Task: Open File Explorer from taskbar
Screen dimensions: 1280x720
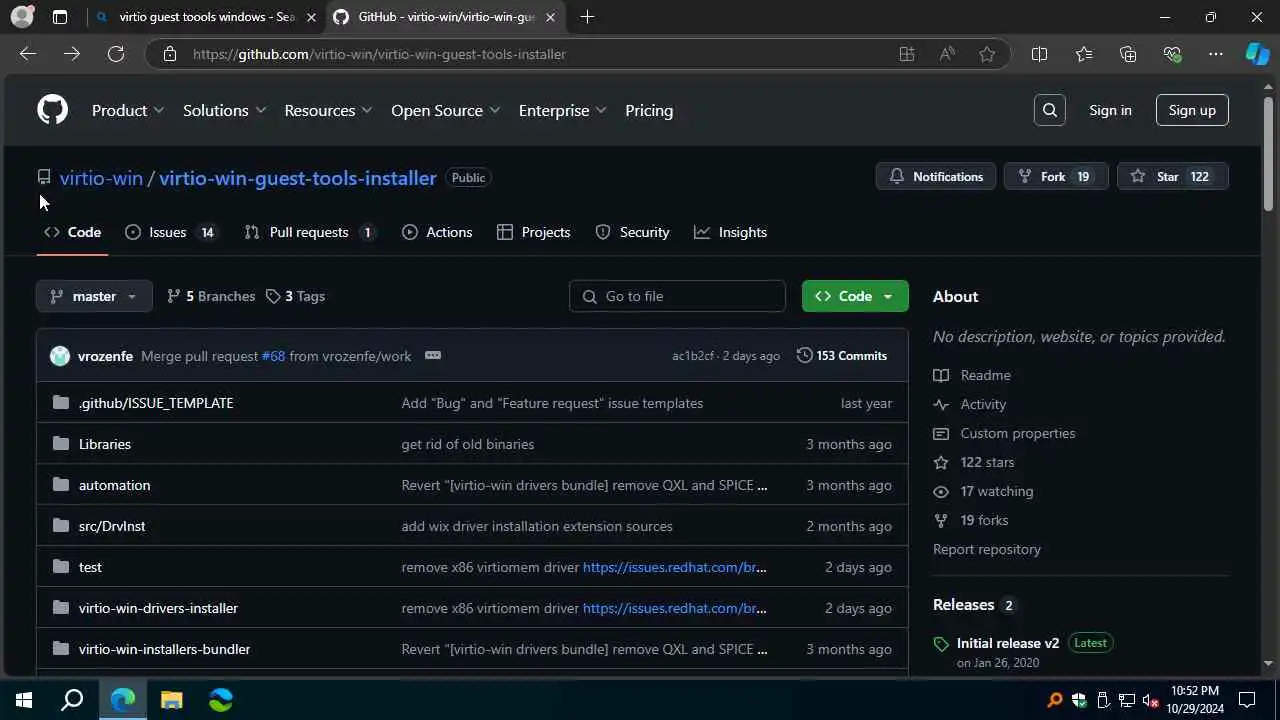Action: [172, 700]
